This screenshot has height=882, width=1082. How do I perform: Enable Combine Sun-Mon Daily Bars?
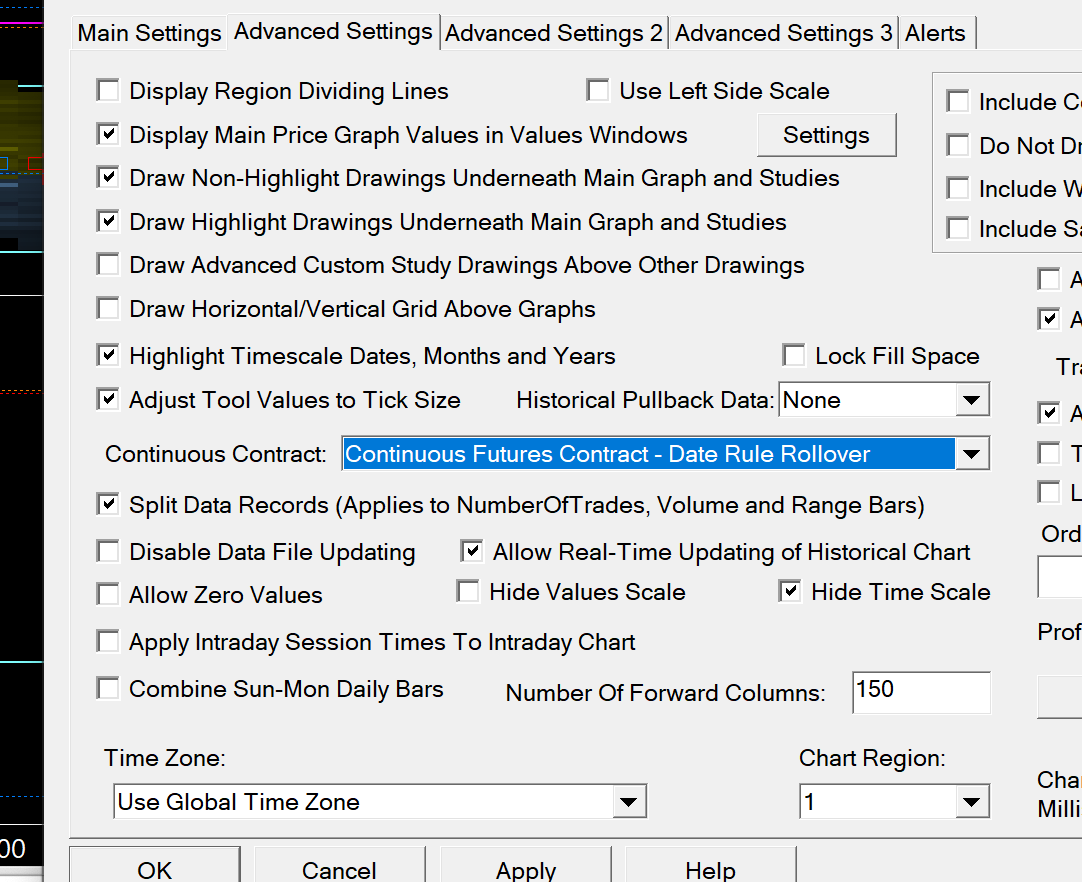point(108,689)
